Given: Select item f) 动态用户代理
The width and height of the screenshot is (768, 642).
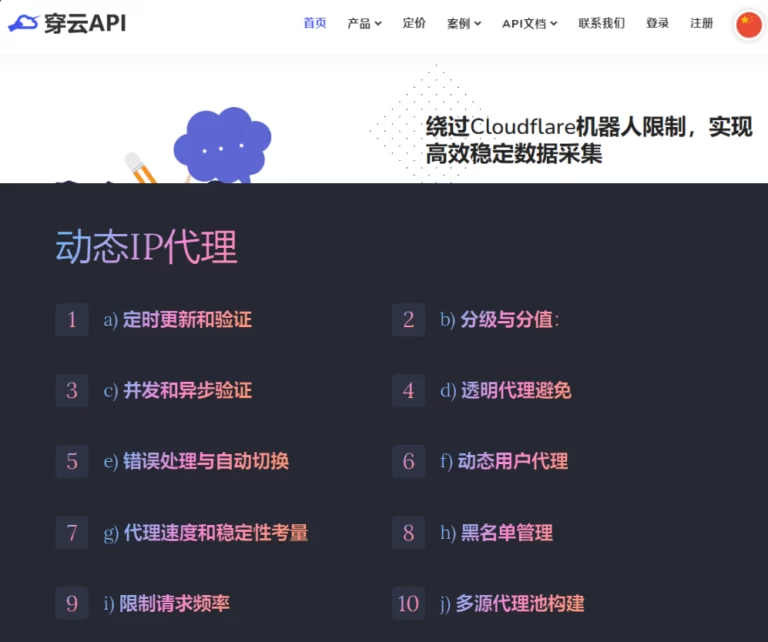Looking at the screenshot, I should coord(504,461).
